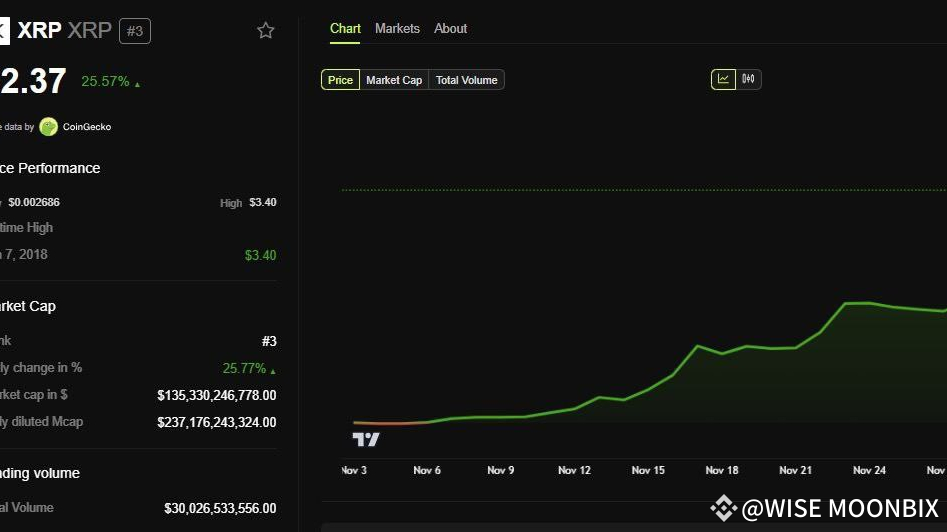Click the Nov 9 date axis label
Image resolution: width=947 pixels, height=532 pixels.
tap(501, 470)
